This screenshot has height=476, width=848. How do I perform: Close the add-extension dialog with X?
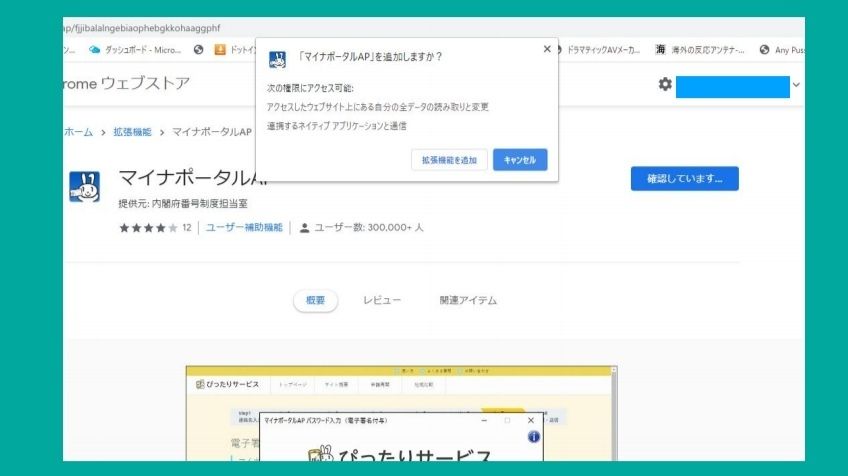(x=547, y=49)
